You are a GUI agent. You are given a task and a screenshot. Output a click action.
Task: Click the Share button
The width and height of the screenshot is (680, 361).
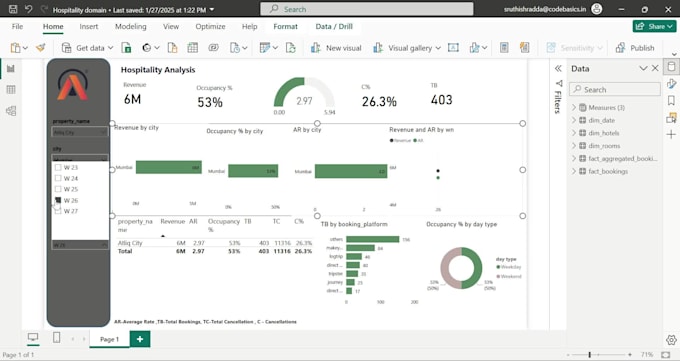coord(654,26)
